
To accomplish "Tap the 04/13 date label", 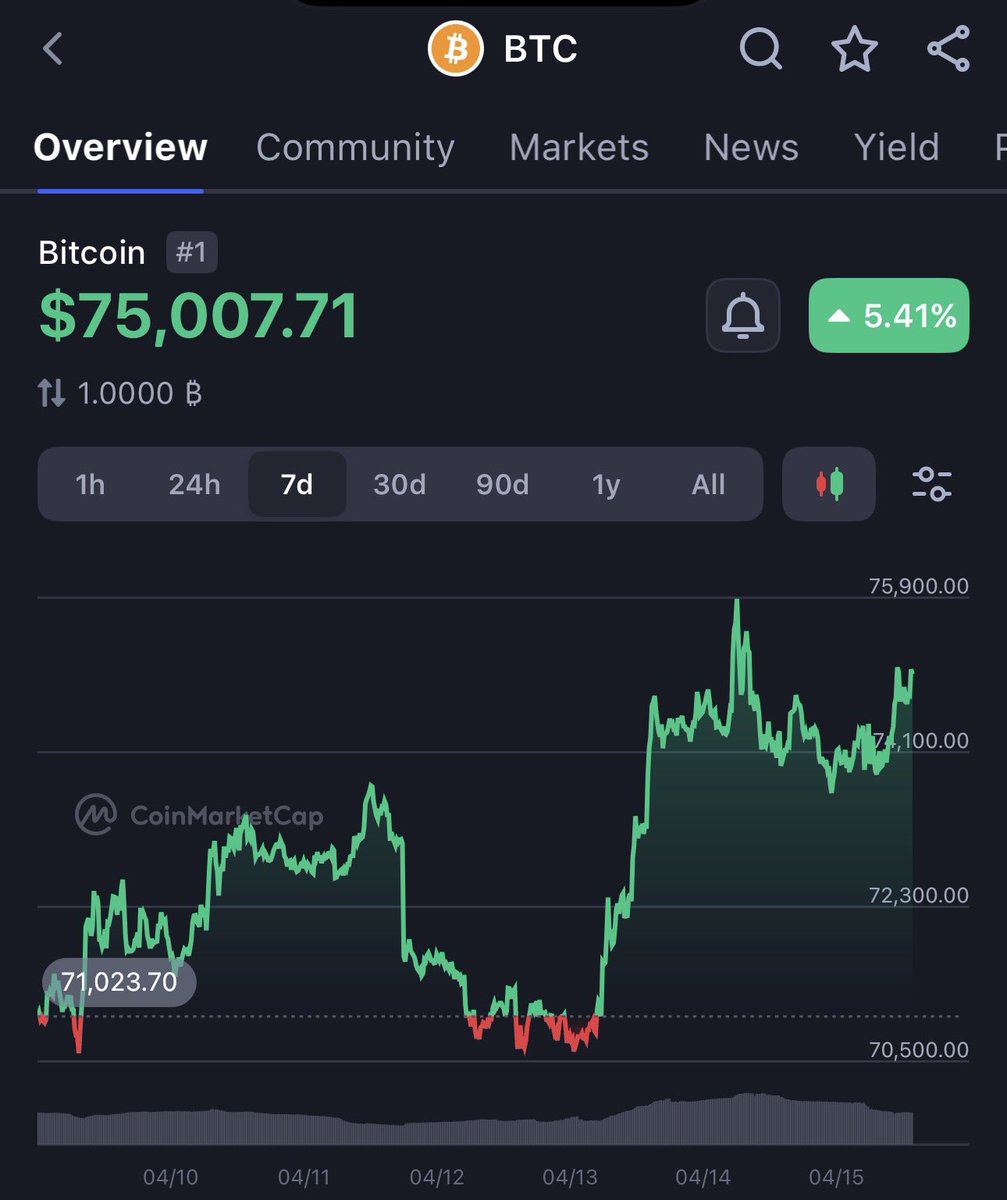I will click(570, 1177).
